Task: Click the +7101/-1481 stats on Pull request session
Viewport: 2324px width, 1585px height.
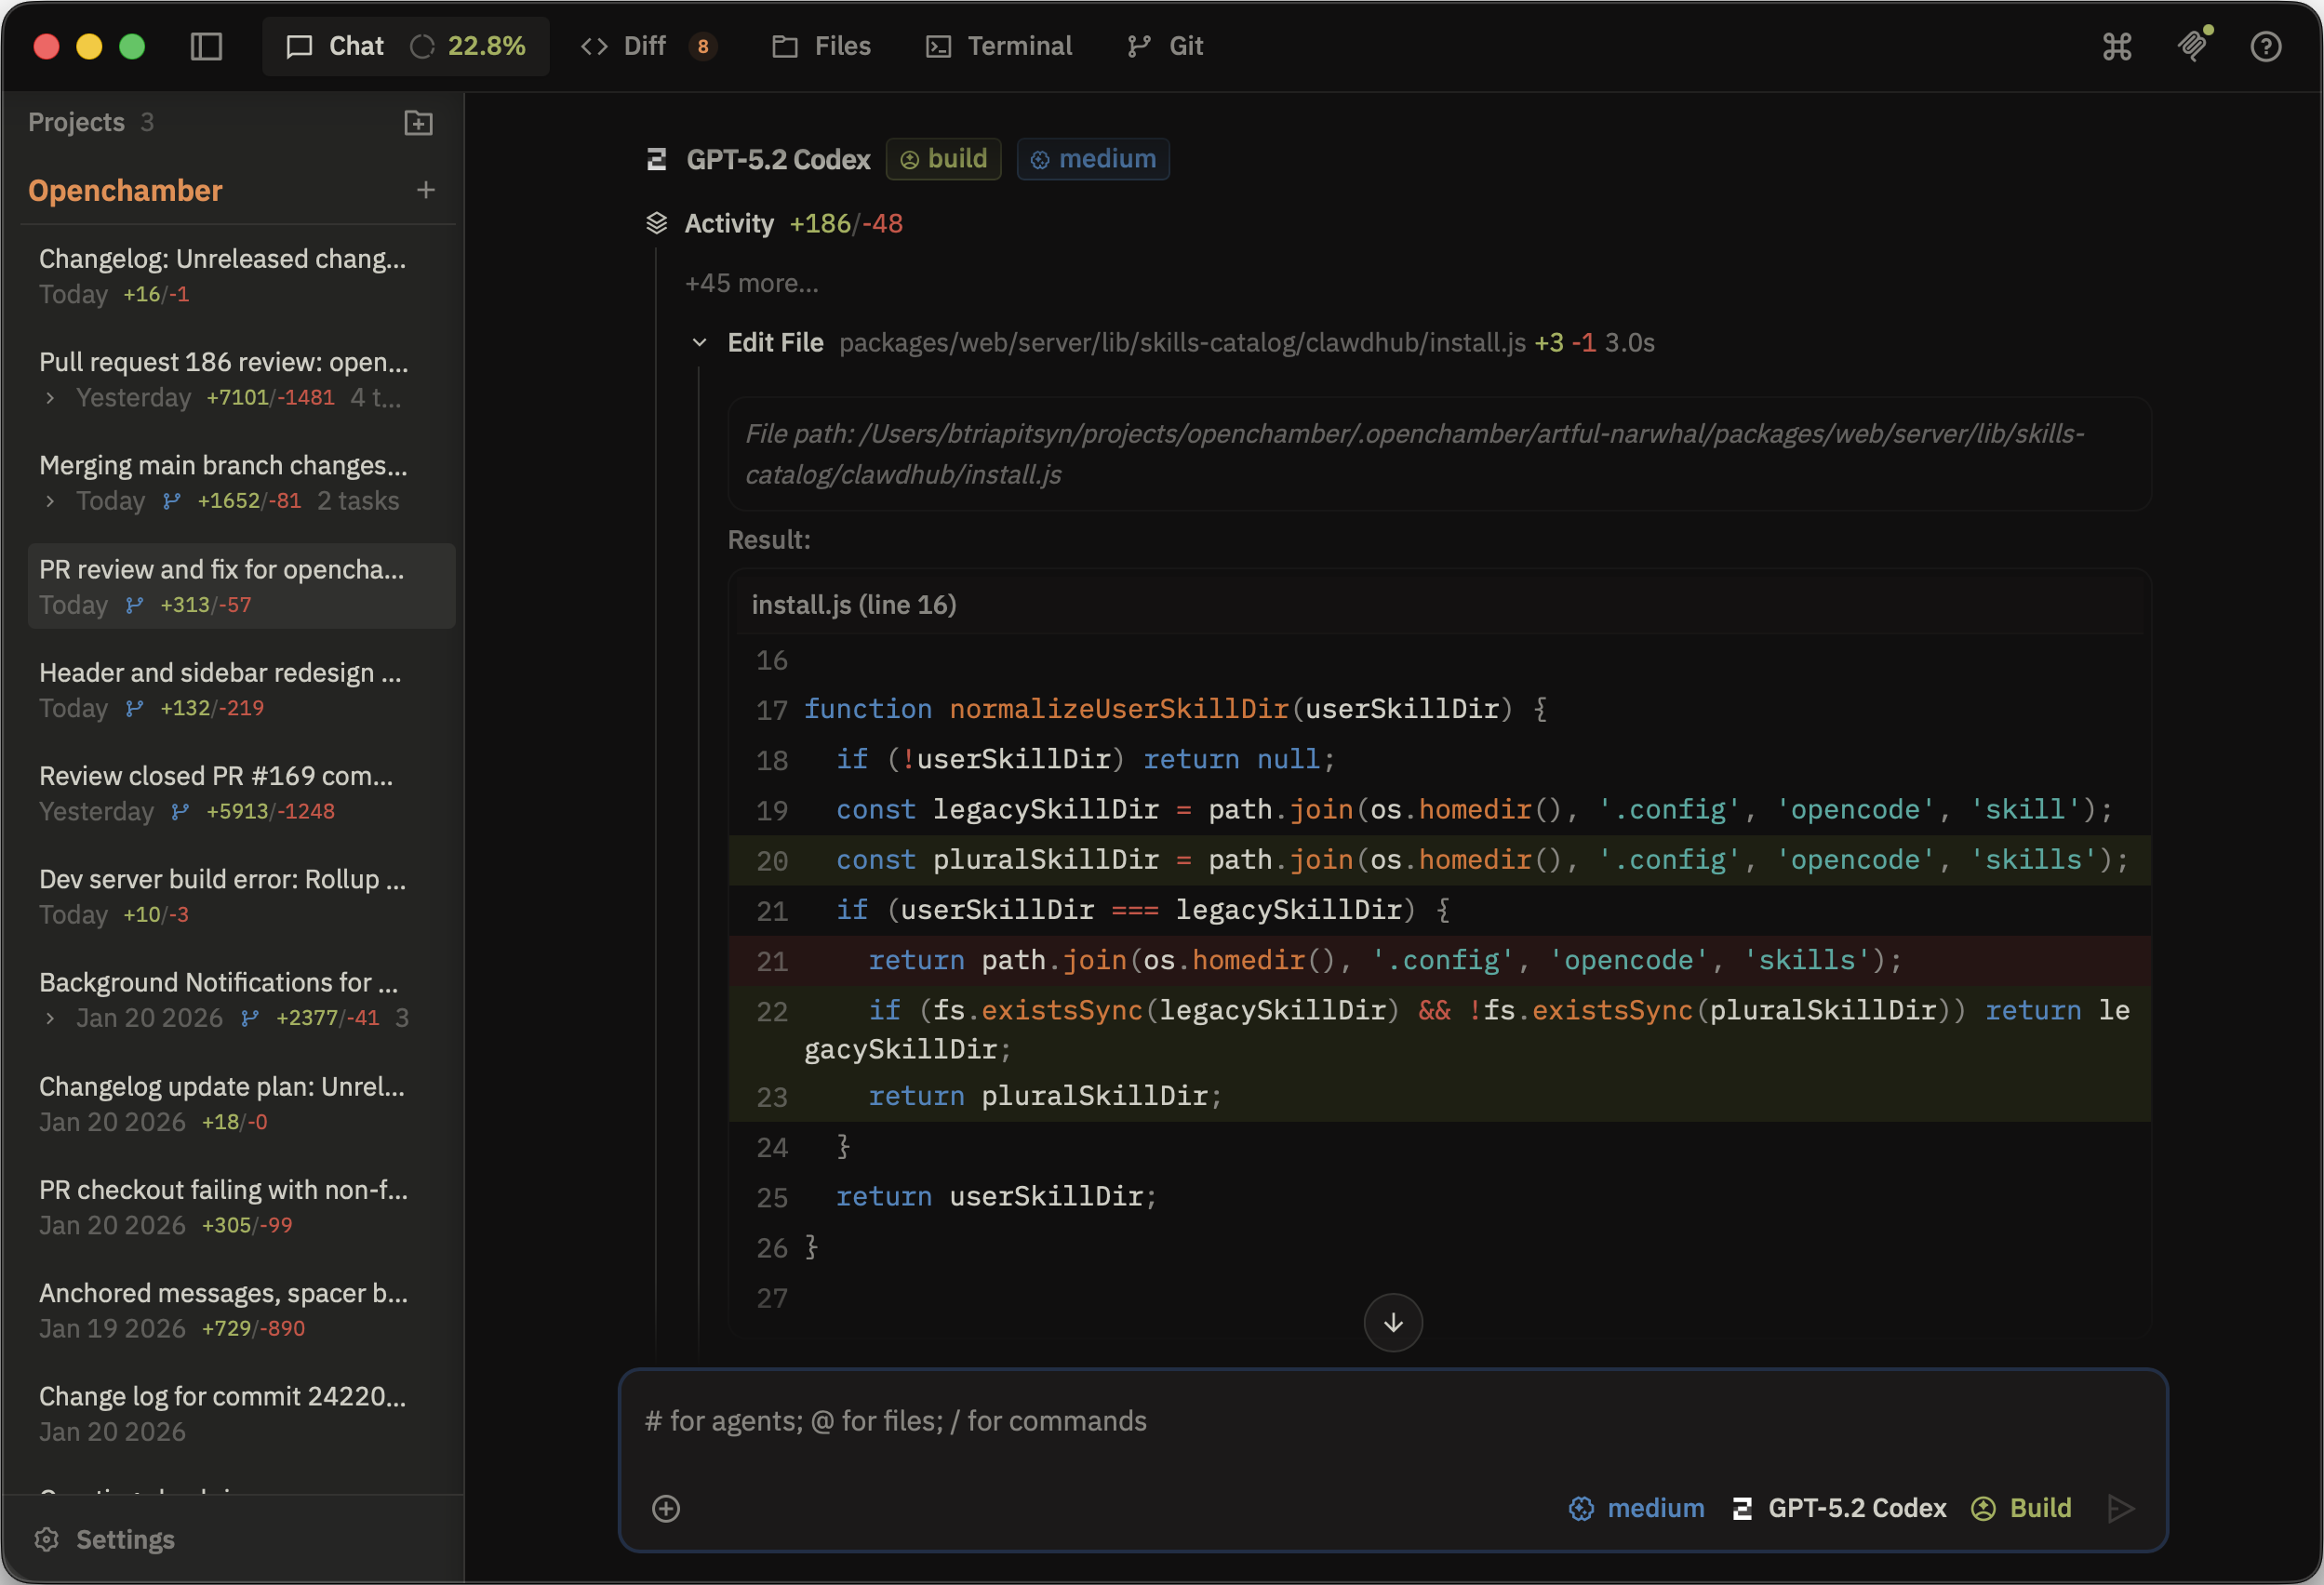Action: (270, 398)
